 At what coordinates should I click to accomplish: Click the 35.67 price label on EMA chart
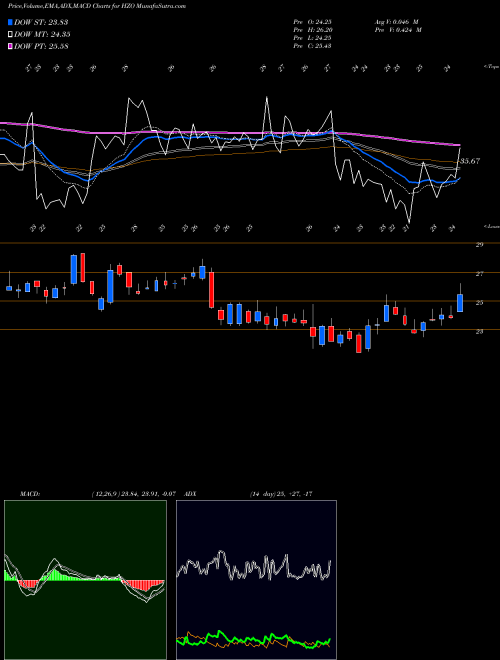point(470,161)
